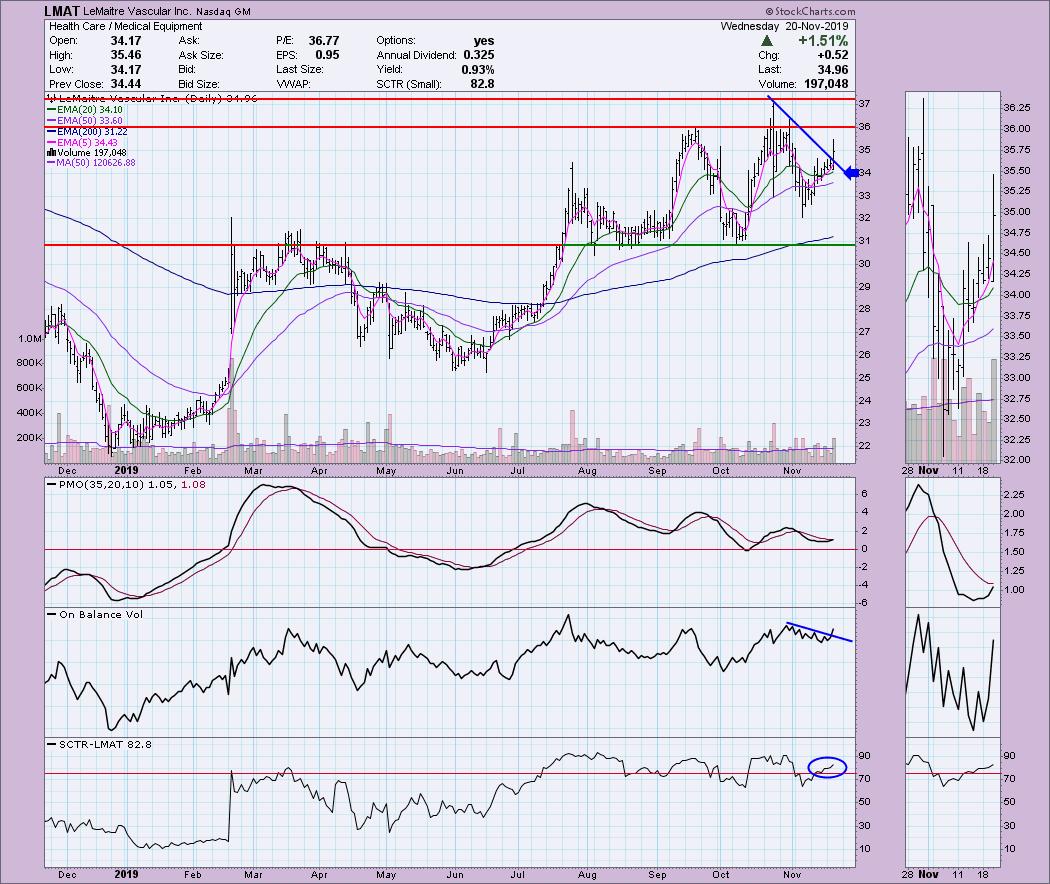The height and width of the screenshot is (884, 1050).
Task: Click the PMO(35,20,10) indicator label
Action: (x=102, y=484)
